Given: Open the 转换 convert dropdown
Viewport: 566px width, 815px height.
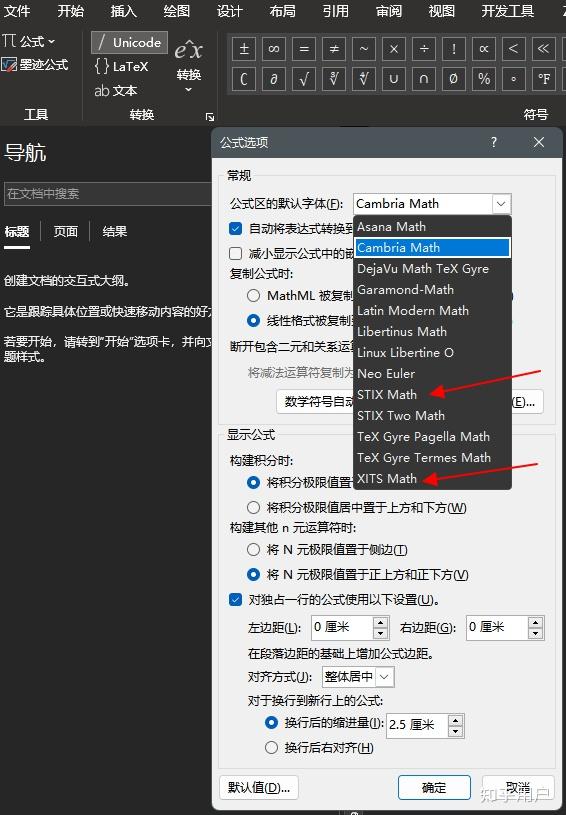Looking at the screenshot, I should click(x=188, y=66).
